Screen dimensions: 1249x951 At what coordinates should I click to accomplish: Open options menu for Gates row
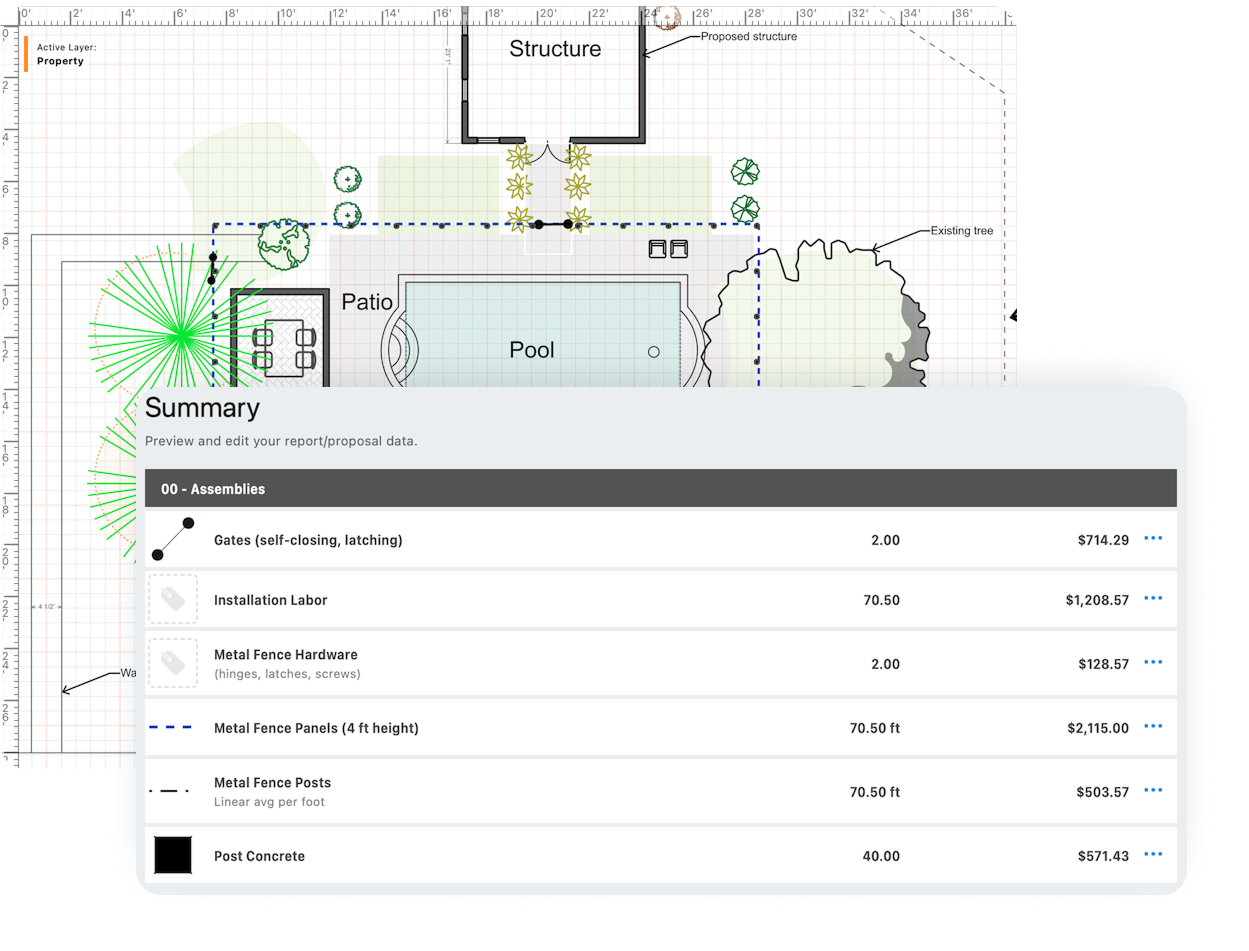(1153, 539)
